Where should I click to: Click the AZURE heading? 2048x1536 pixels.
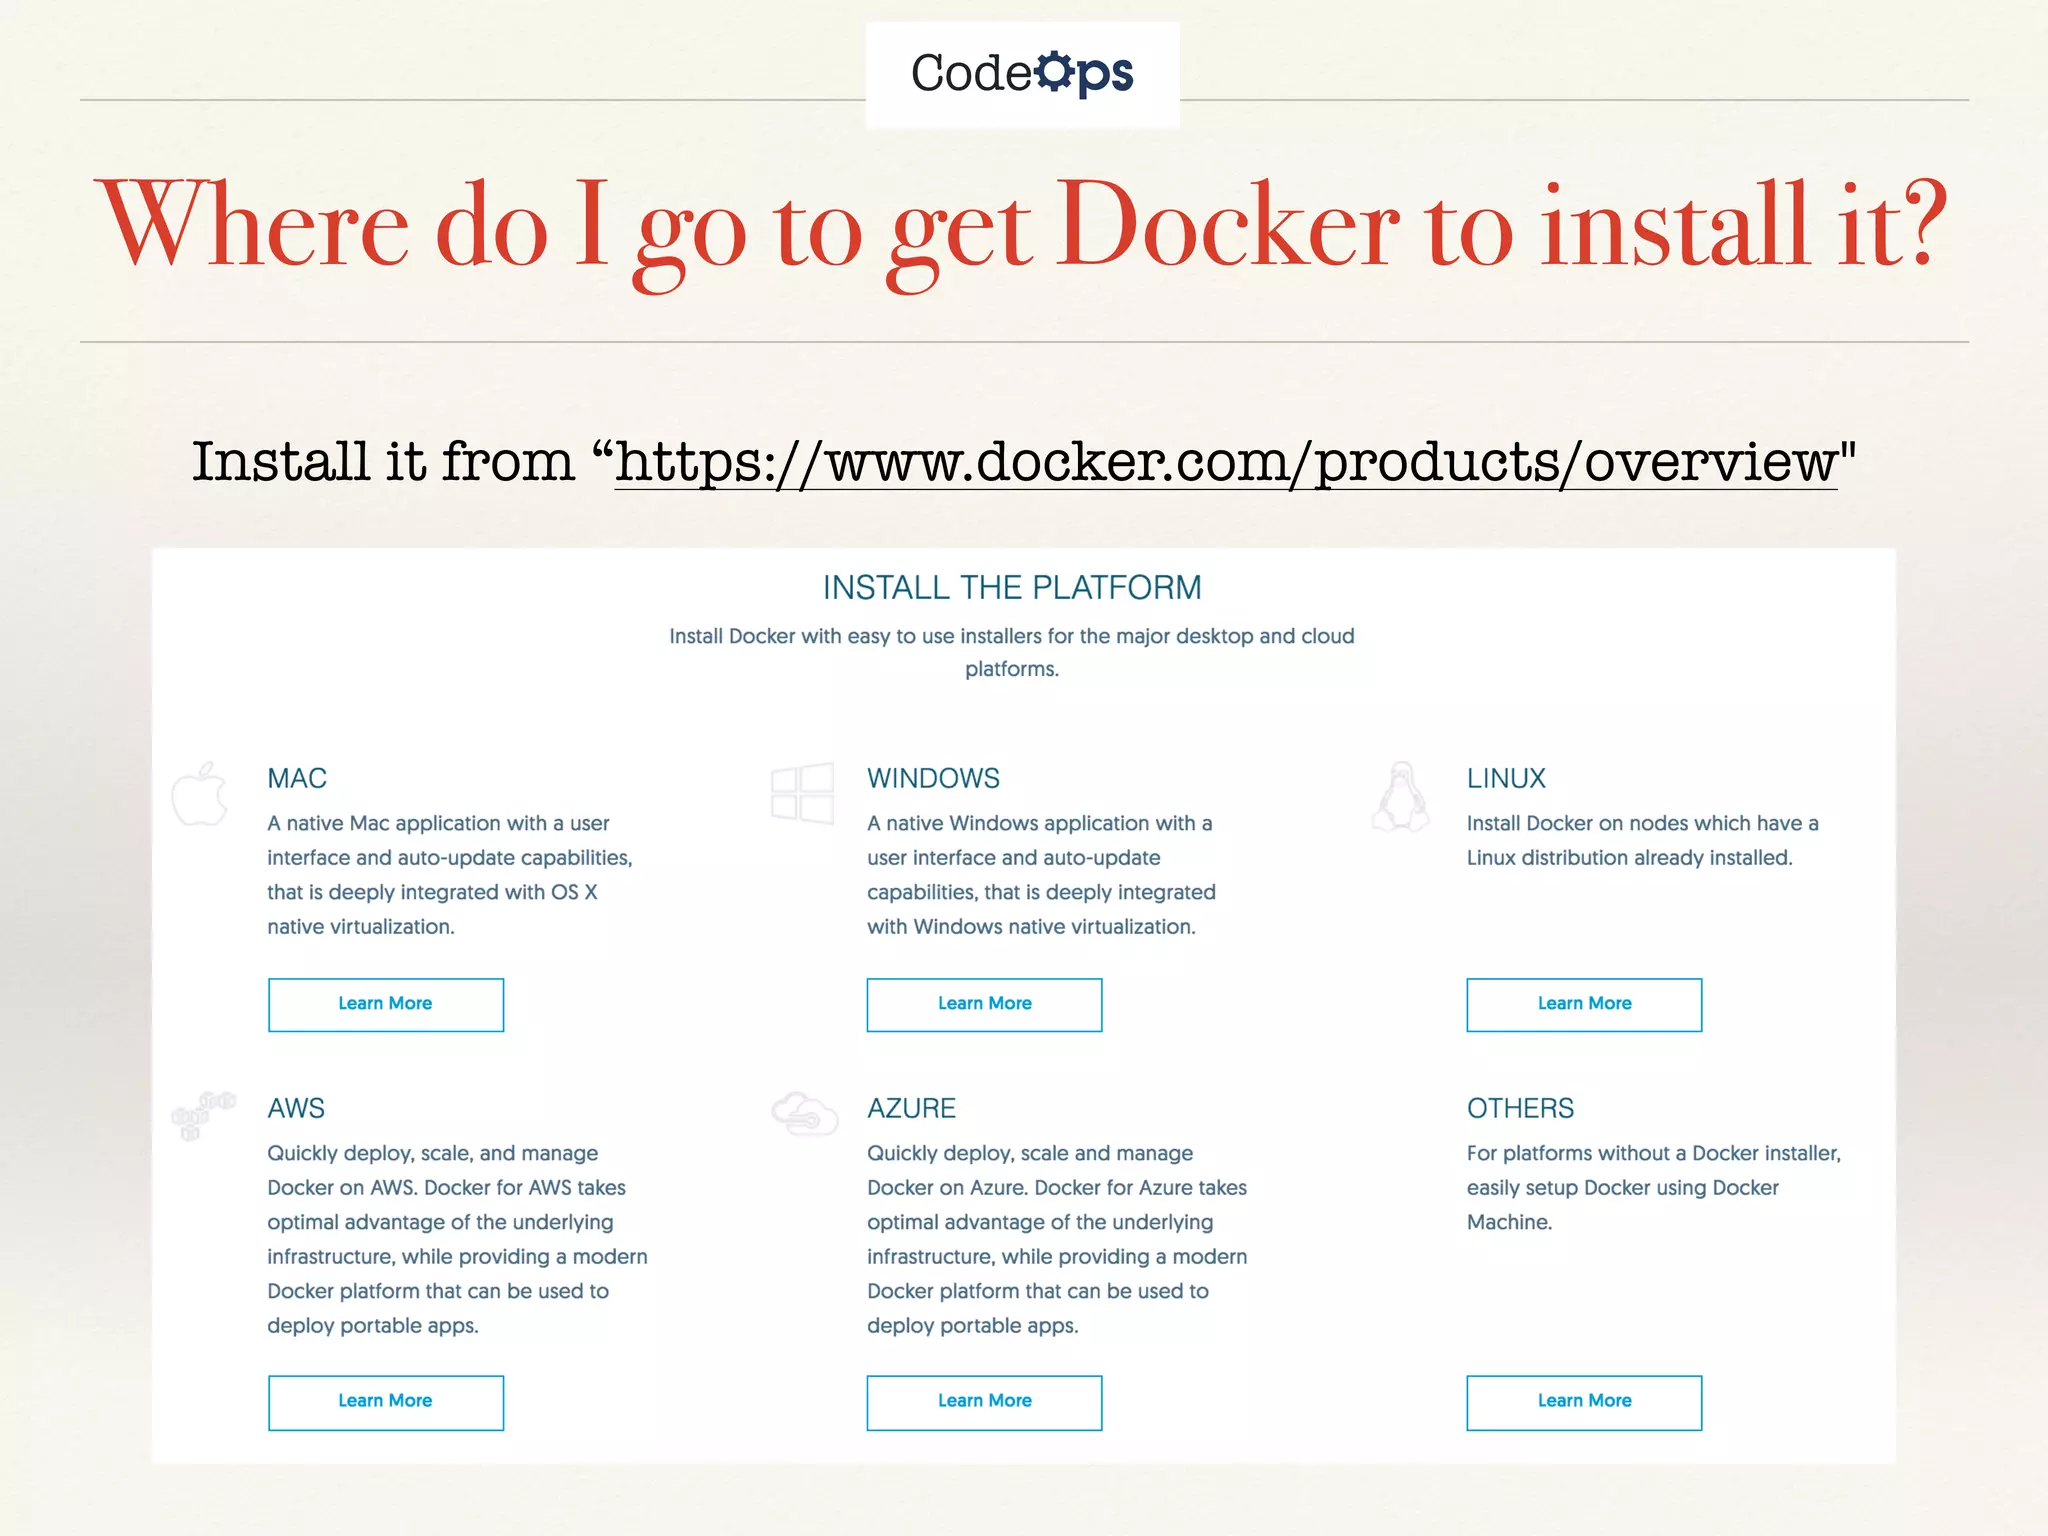click(x=911, y=1108)
